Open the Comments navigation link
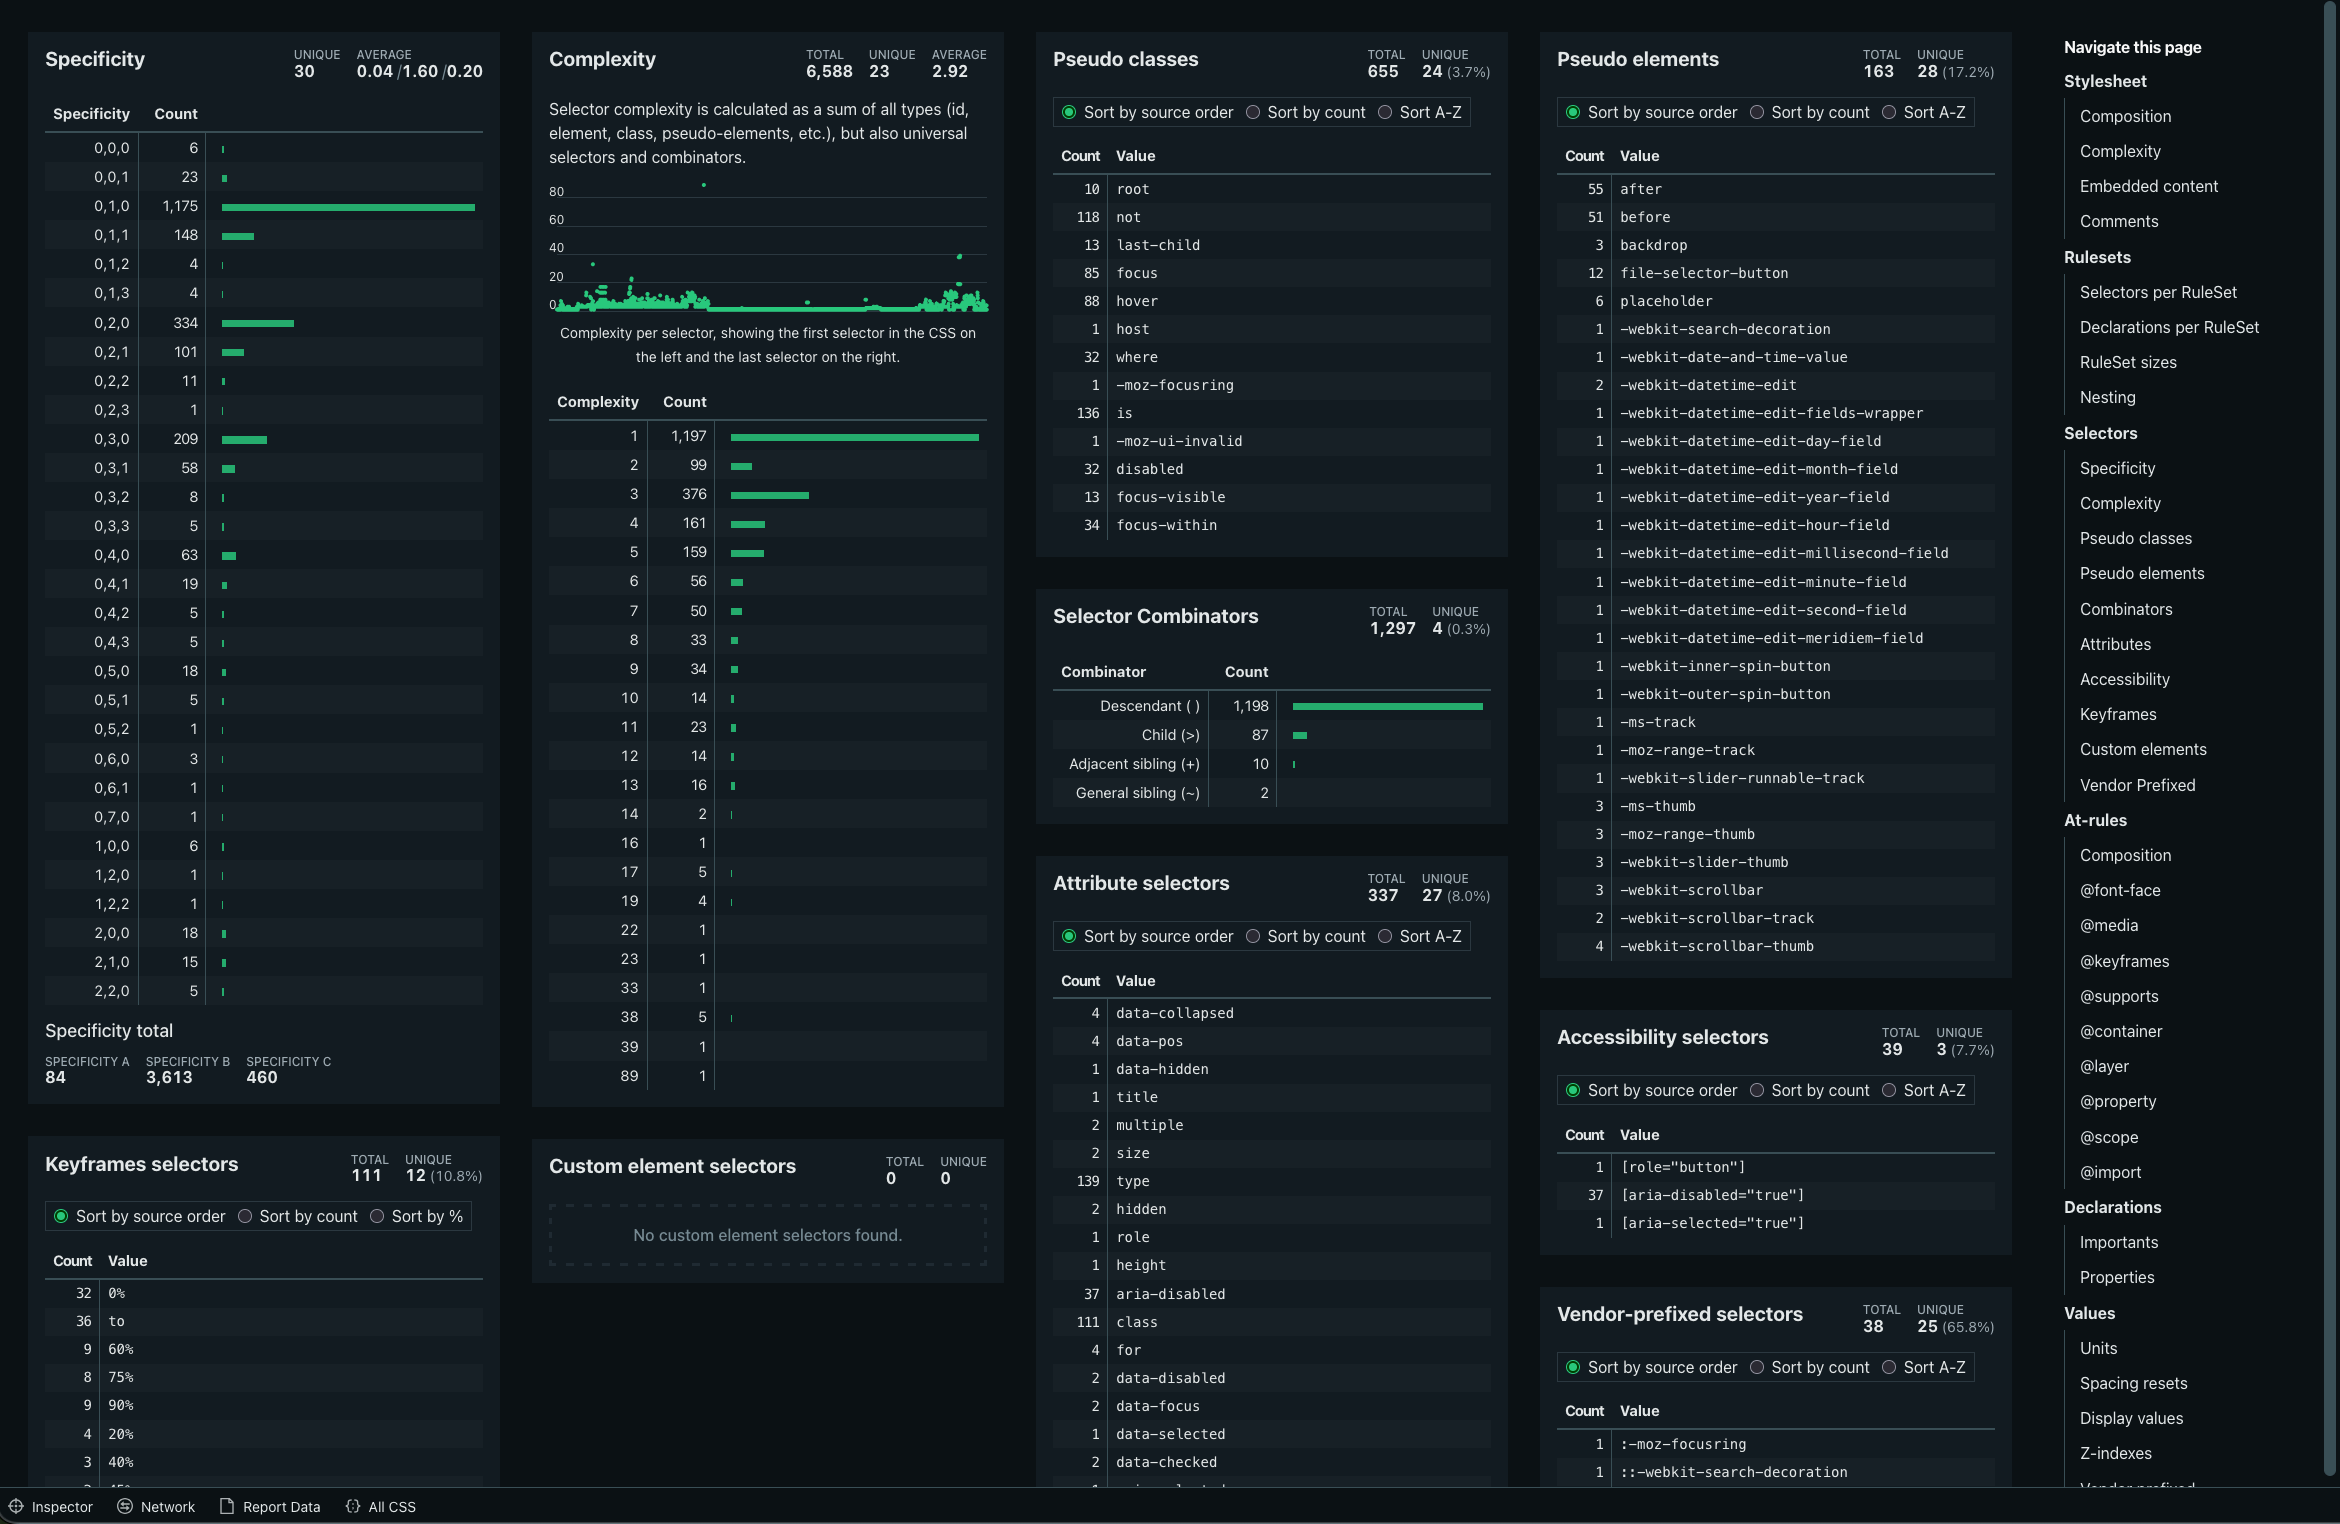The height and width of the screenshot is (1524, 2340). [2119, 221]
